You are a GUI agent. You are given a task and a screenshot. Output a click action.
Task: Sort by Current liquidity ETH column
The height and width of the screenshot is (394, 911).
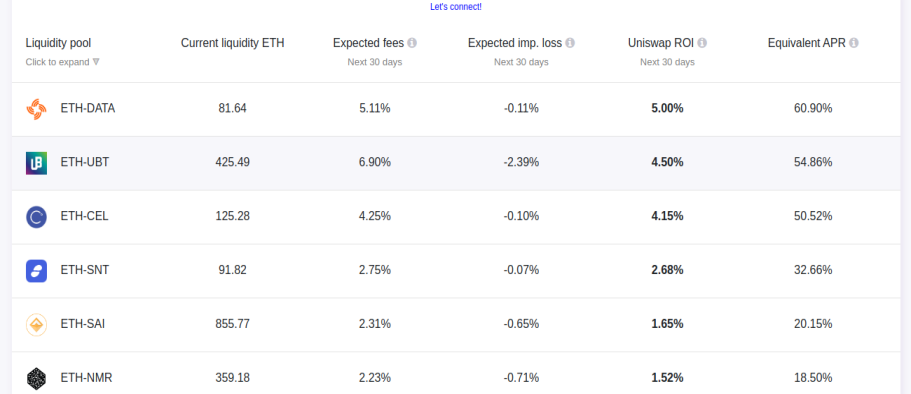point(232,43)
